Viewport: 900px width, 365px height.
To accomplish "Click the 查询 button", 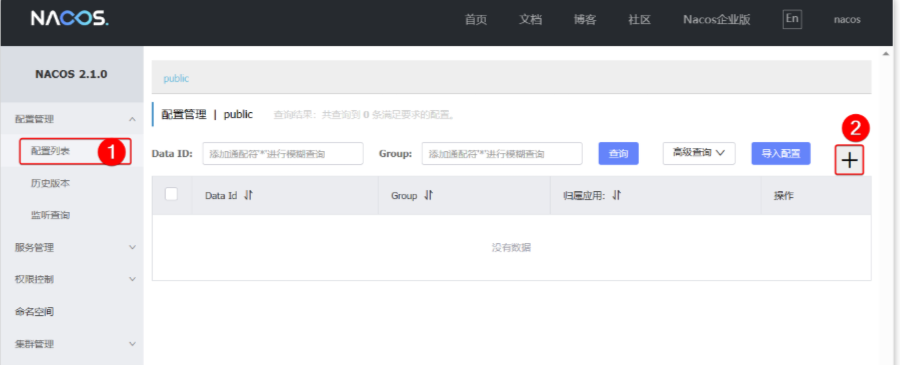I will click(618, 153).
